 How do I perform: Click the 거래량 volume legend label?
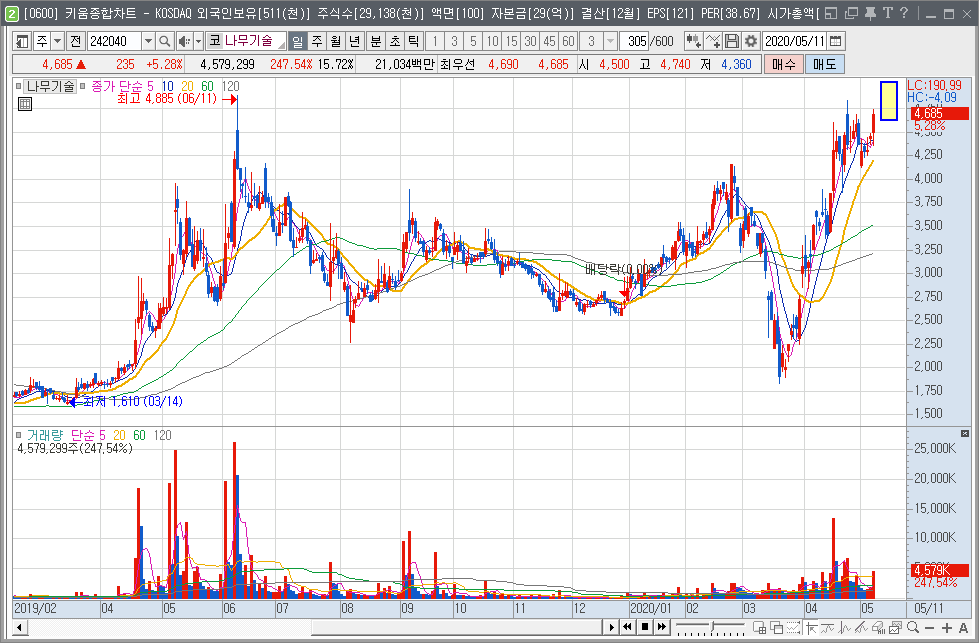(x=45, y=435)
